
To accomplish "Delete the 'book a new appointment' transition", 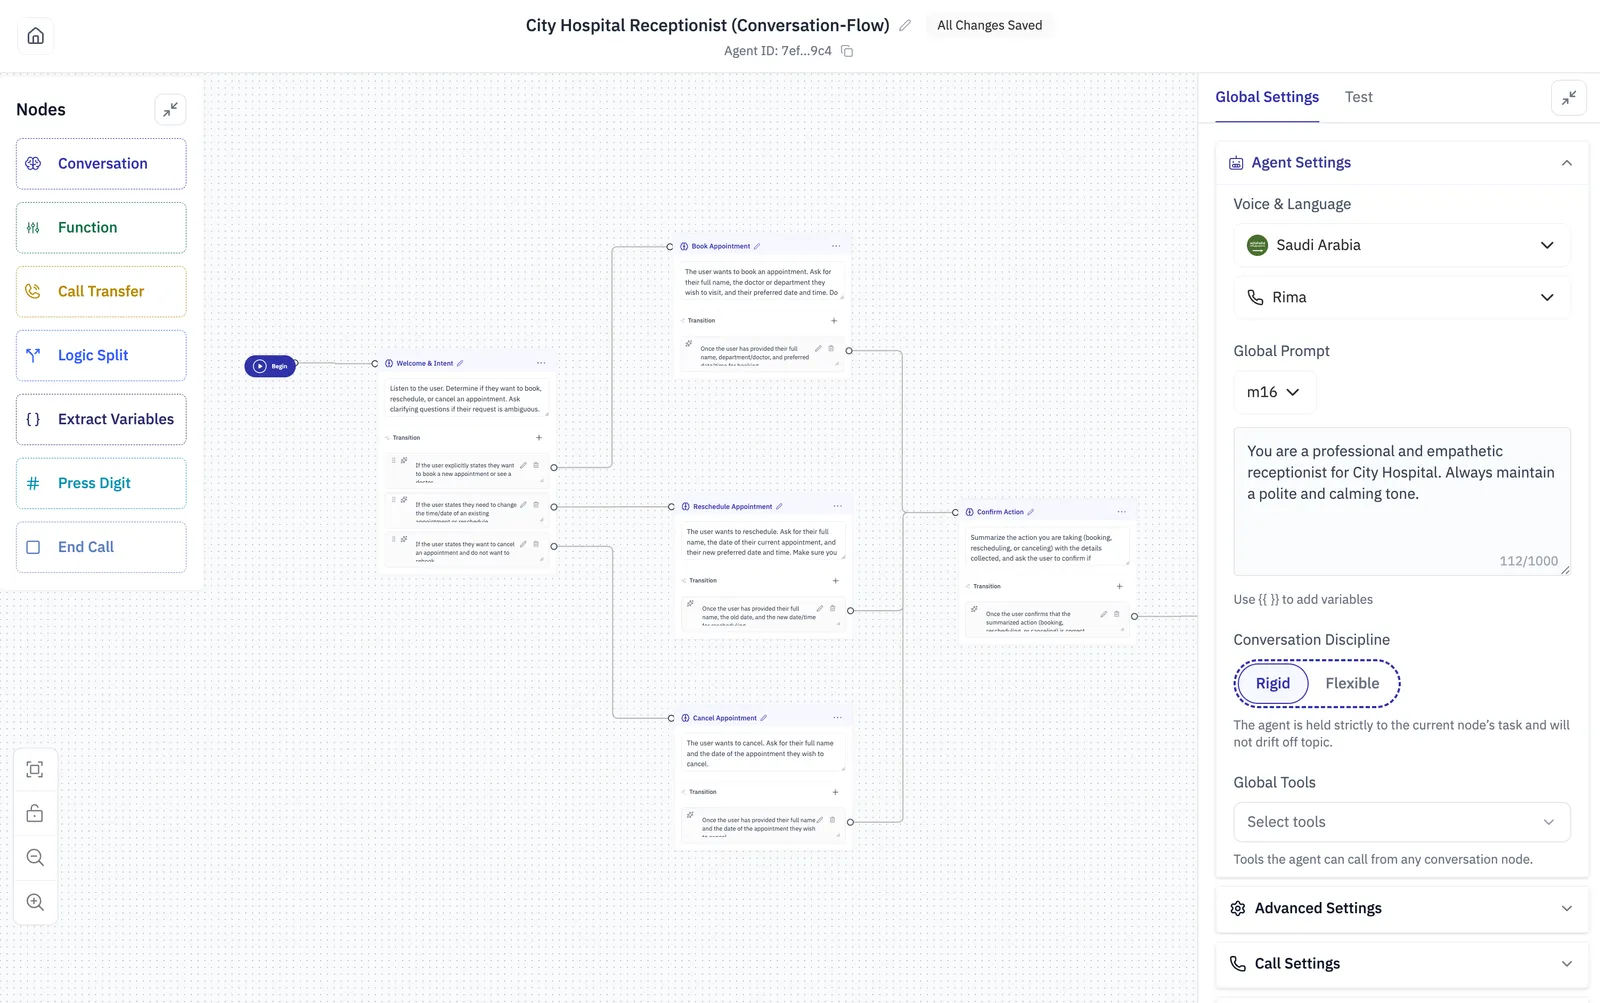I will pyautogui.click(x=536, y=465).
